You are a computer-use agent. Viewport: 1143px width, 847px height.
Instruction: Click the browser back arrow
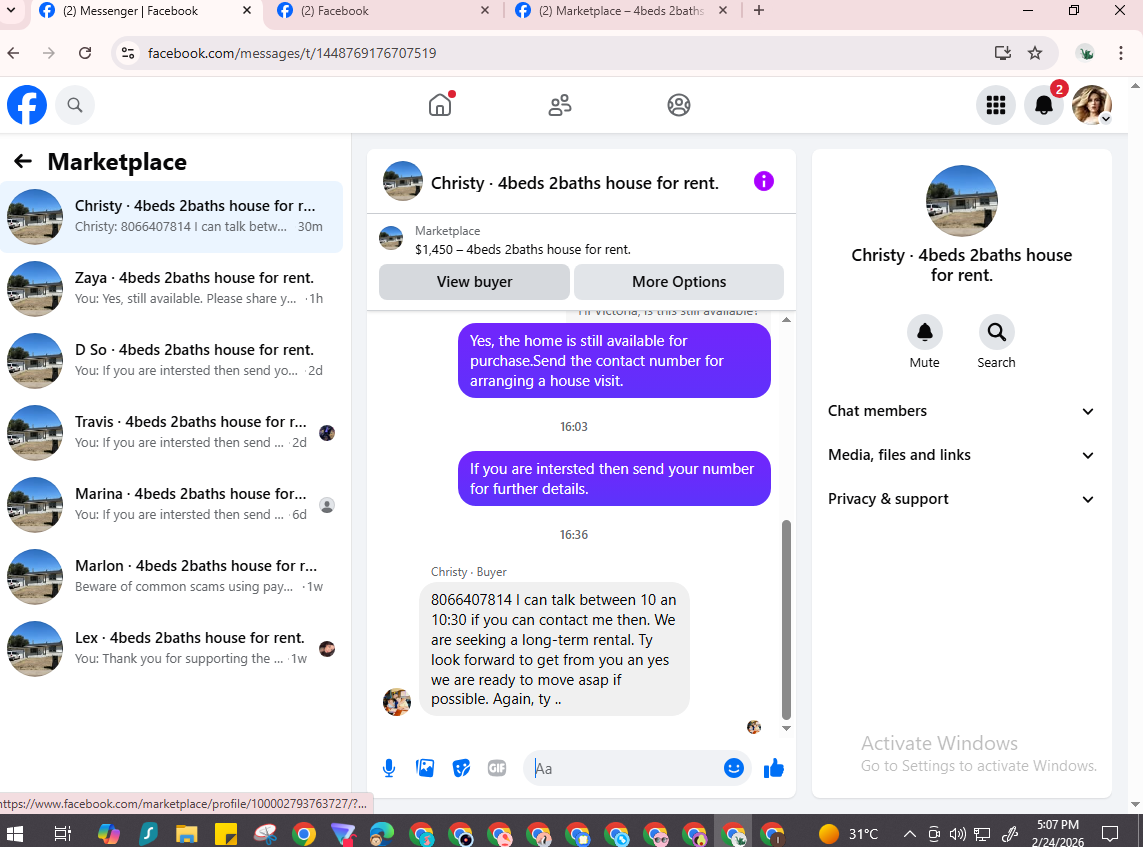click(14, 53)
